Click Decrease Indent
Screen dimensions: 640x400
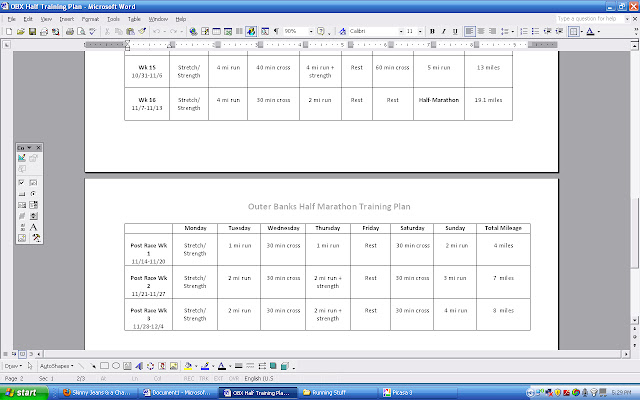click(x=547, y=31)
